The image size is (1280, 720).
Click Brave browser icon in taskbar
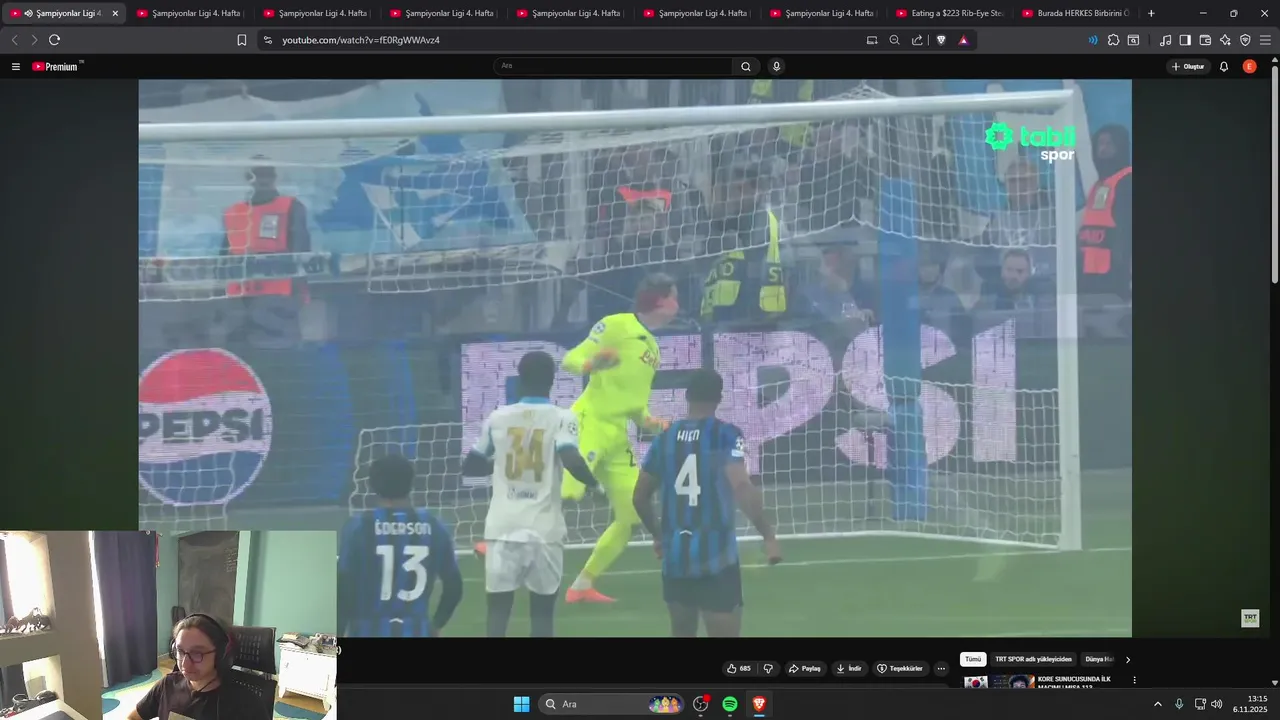[759, 704]
